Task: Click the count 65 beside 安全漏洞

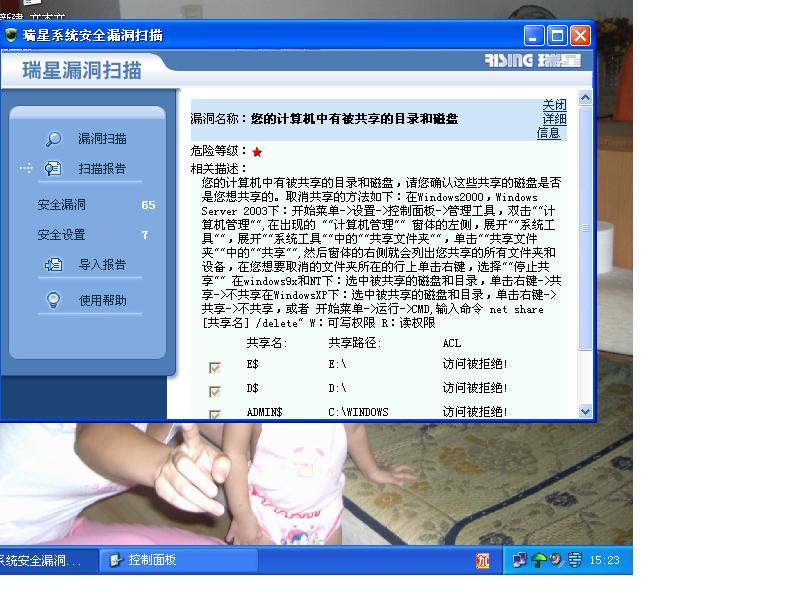Action: 148,205
